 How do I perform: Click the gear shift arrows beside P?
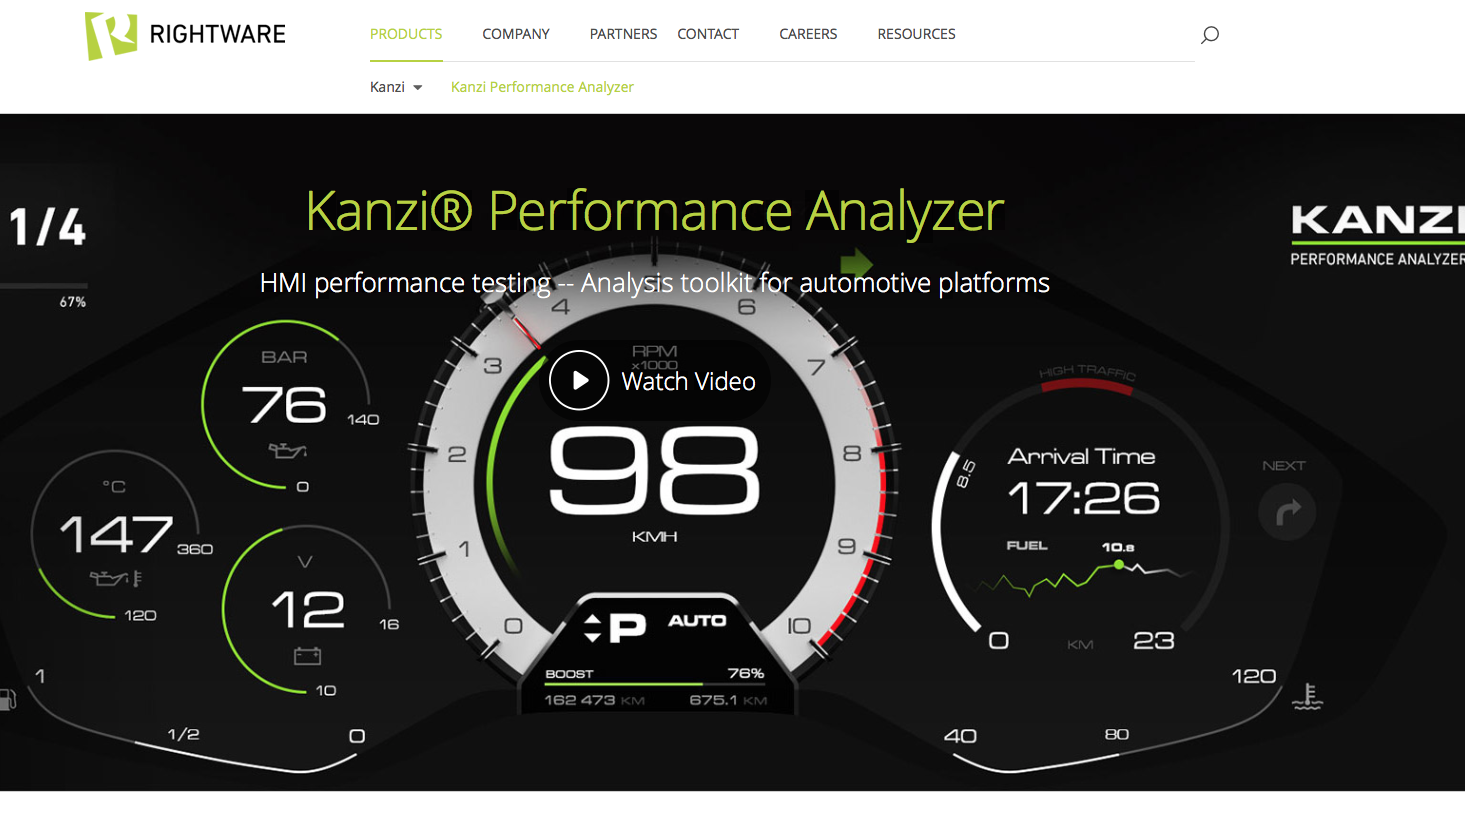[x=592, y=627]
